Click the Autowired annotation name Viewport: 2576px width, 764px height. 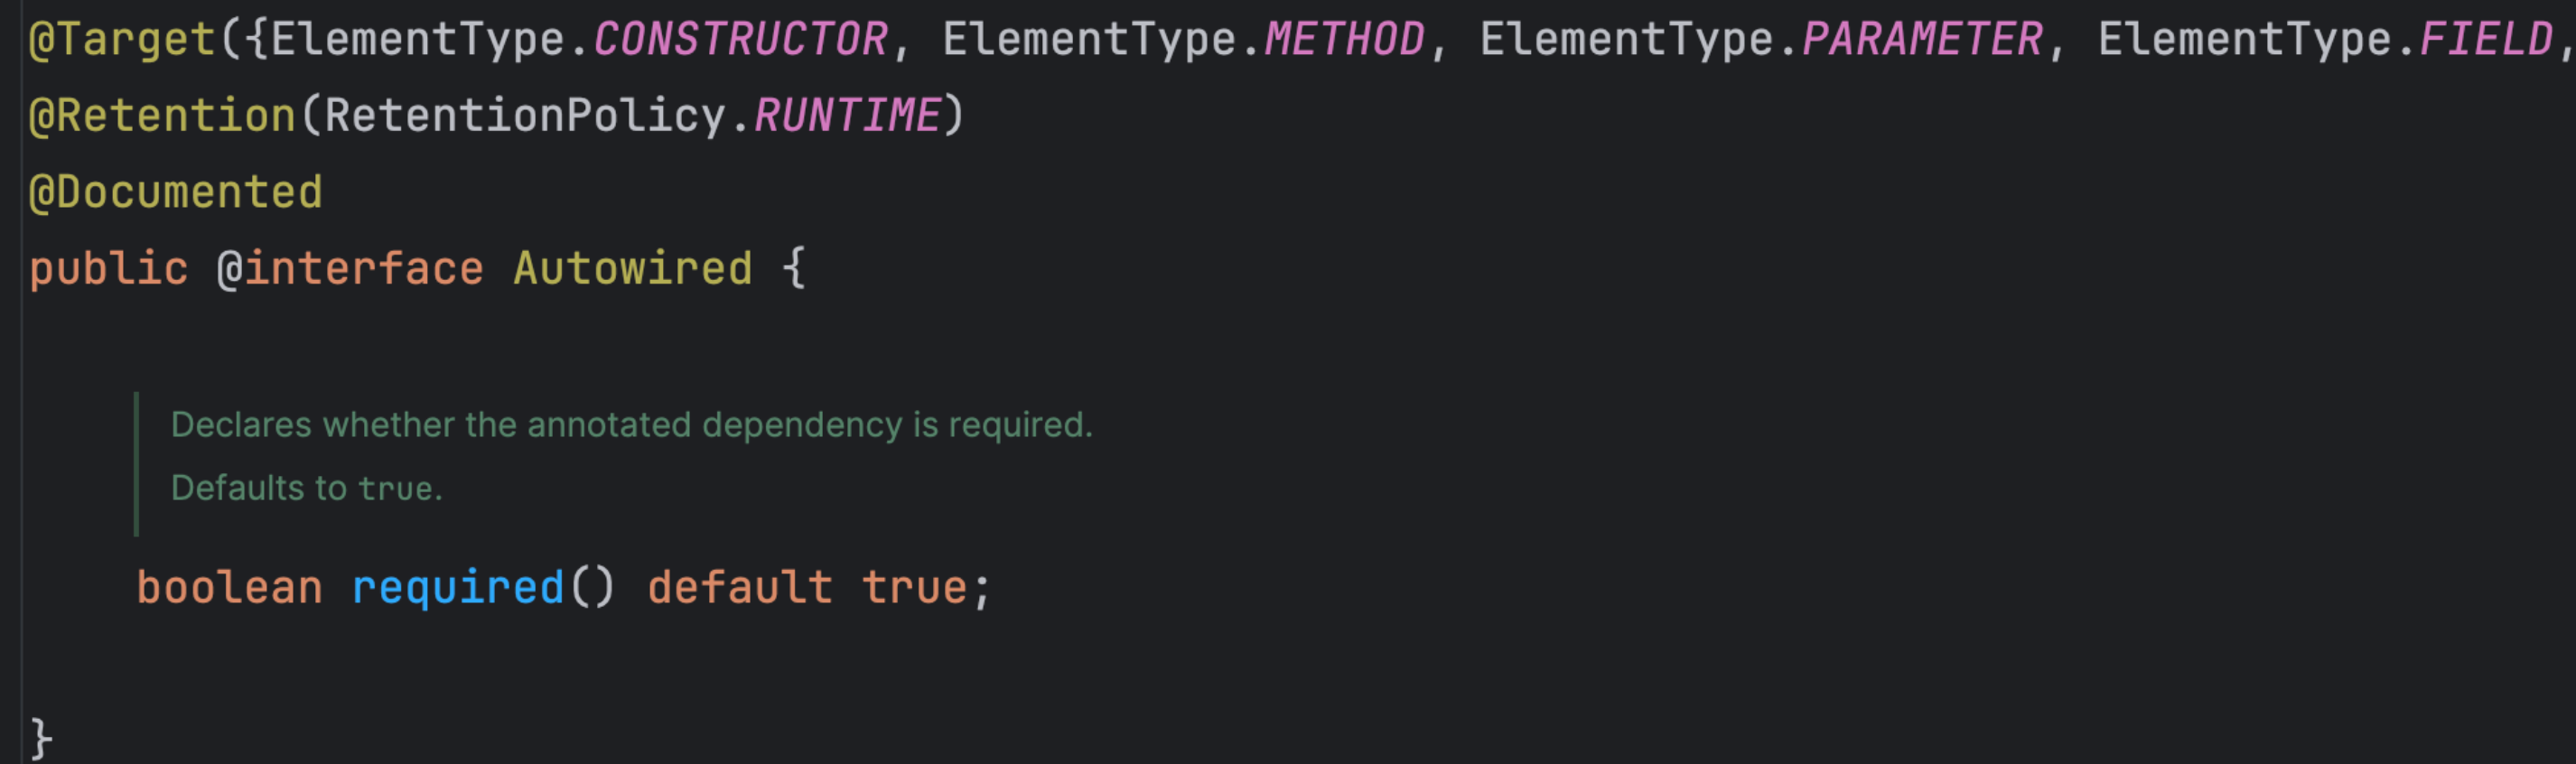coord(632,269)
